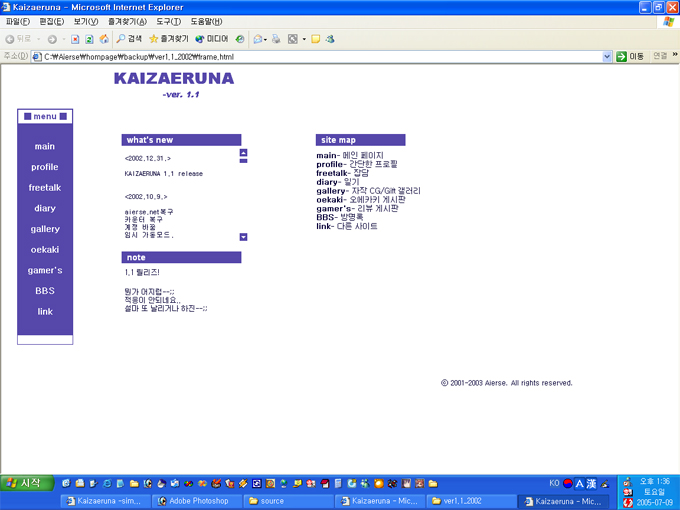Expand the address bar dropdown arrow
Screen dimensions: 680x510
click(607, 56)
